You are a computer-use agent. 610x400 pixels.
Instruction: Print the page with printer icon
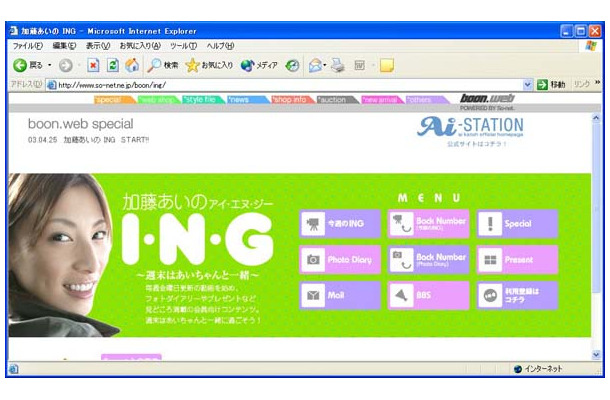[x=338, y=65]
